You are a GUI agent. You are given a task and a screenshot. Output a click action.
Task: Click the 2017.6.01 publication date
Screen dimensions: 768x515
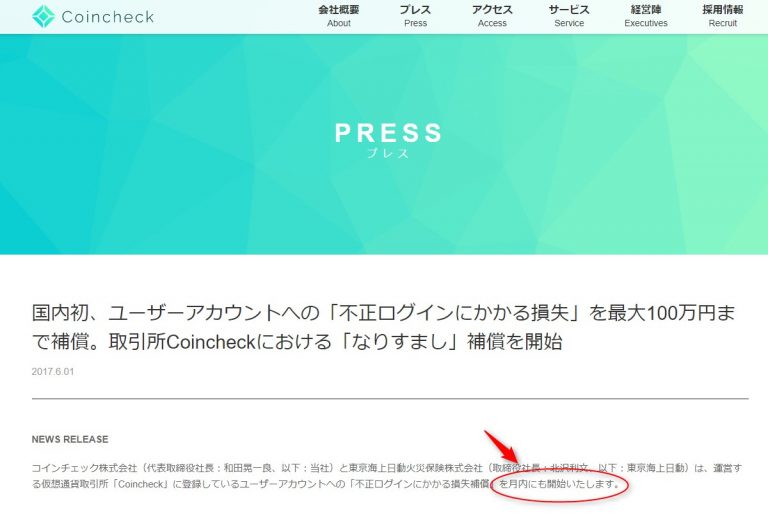[x=53, y=371]
